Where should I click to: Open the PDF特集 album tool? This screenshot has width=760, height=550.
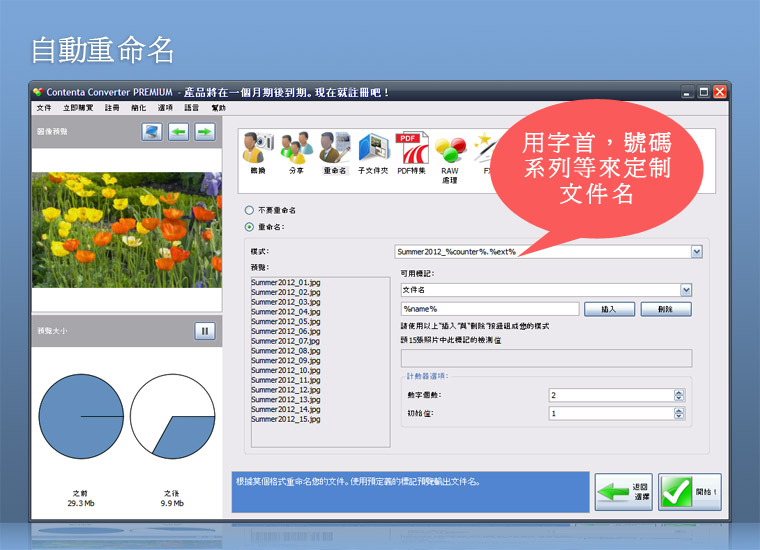point(412,153)
